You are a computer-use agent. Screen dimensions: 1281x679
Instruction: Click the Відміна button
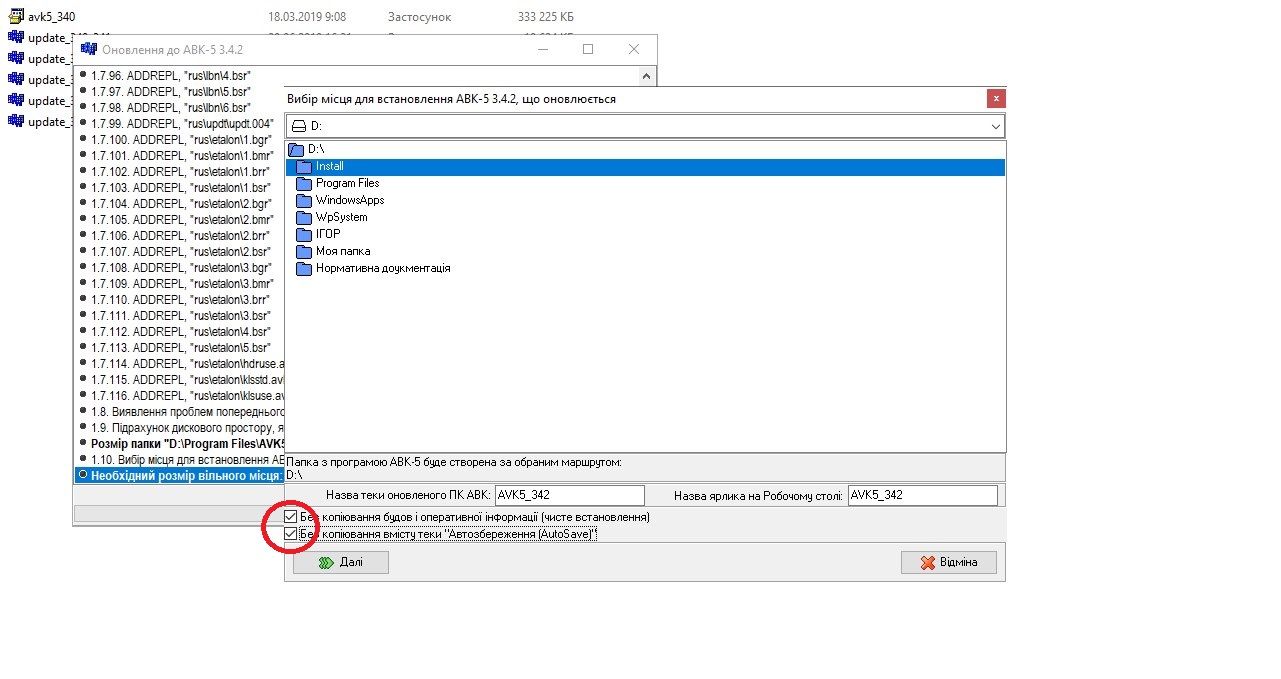pyautogui.click(x=949, y=563)
